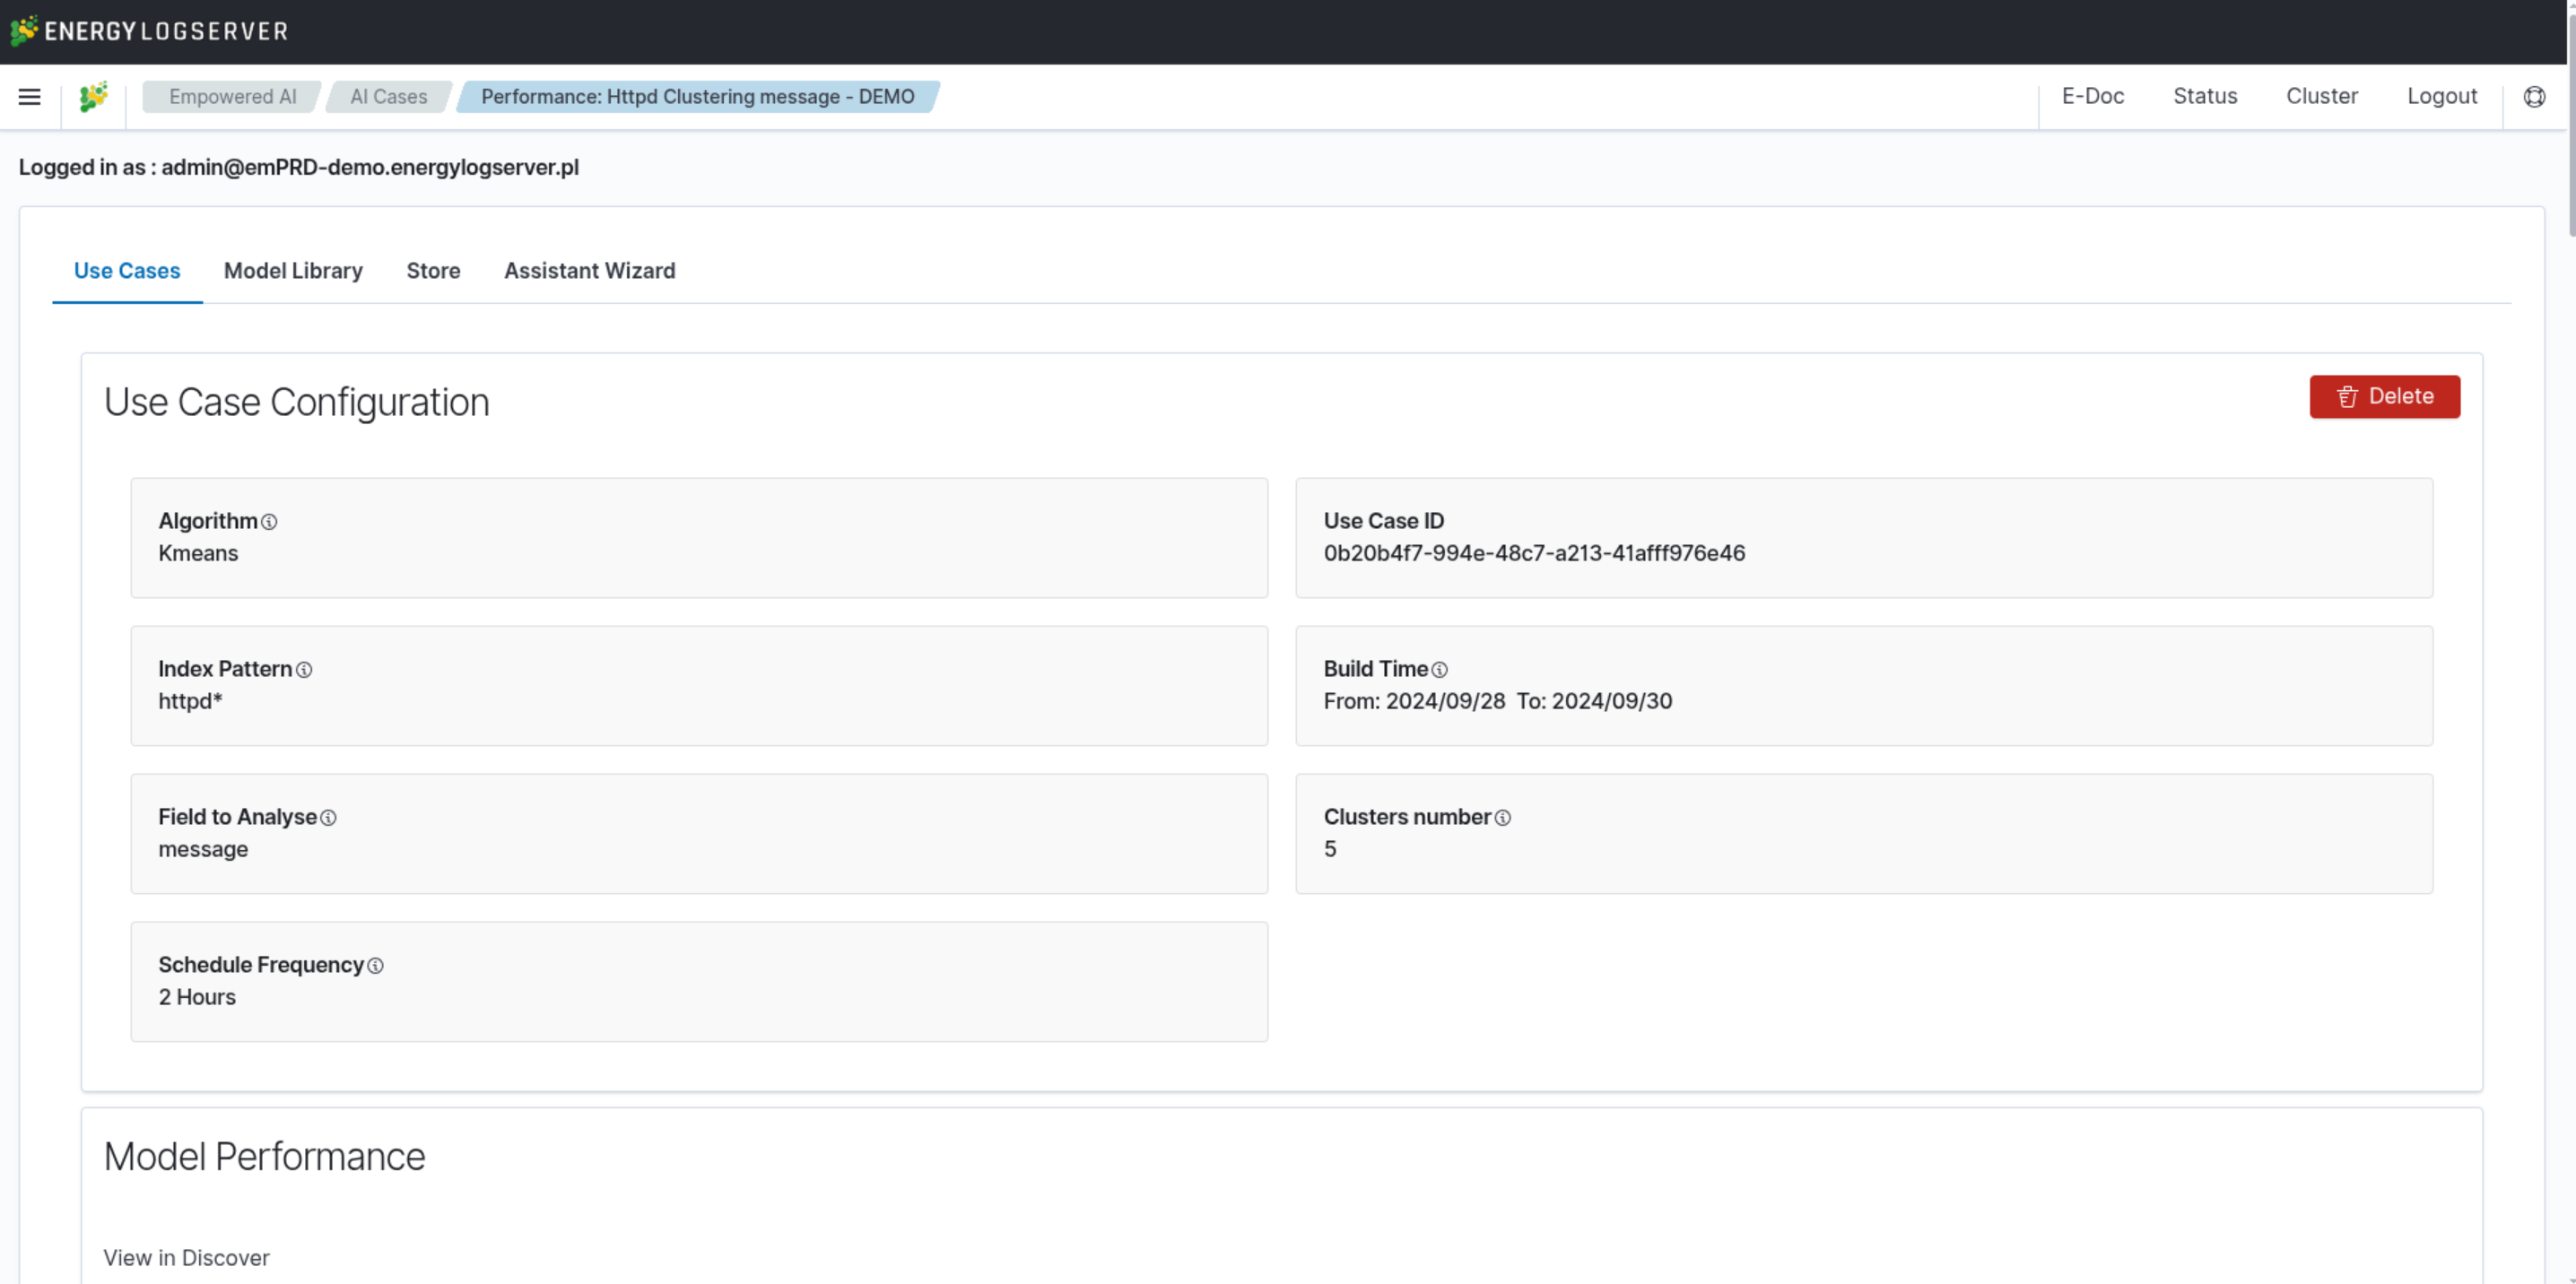Click the Clusters number info icon
This screenshot has height=1284, width=2576.
[x=1502, y=818]
